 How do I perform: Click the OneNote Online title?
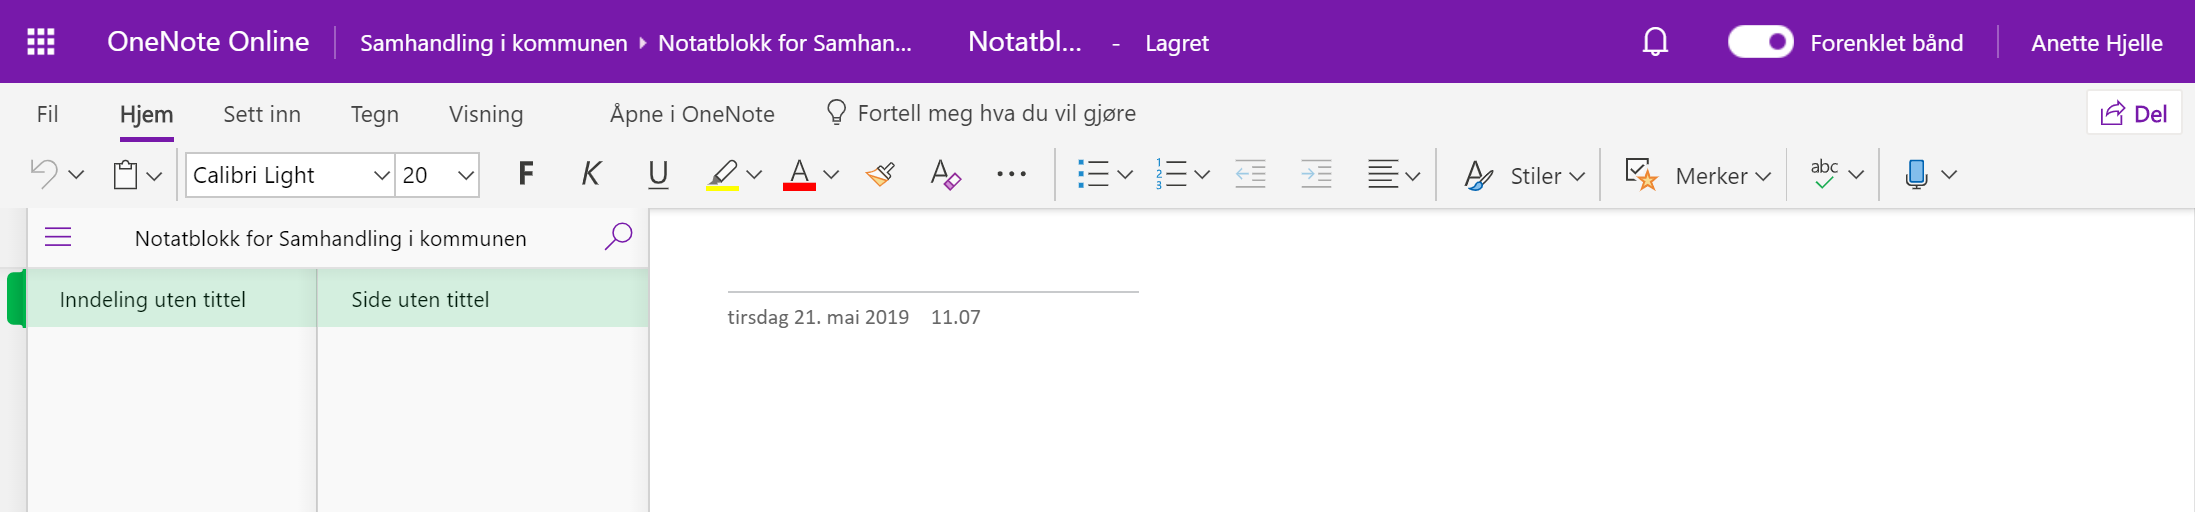[208, 42]
